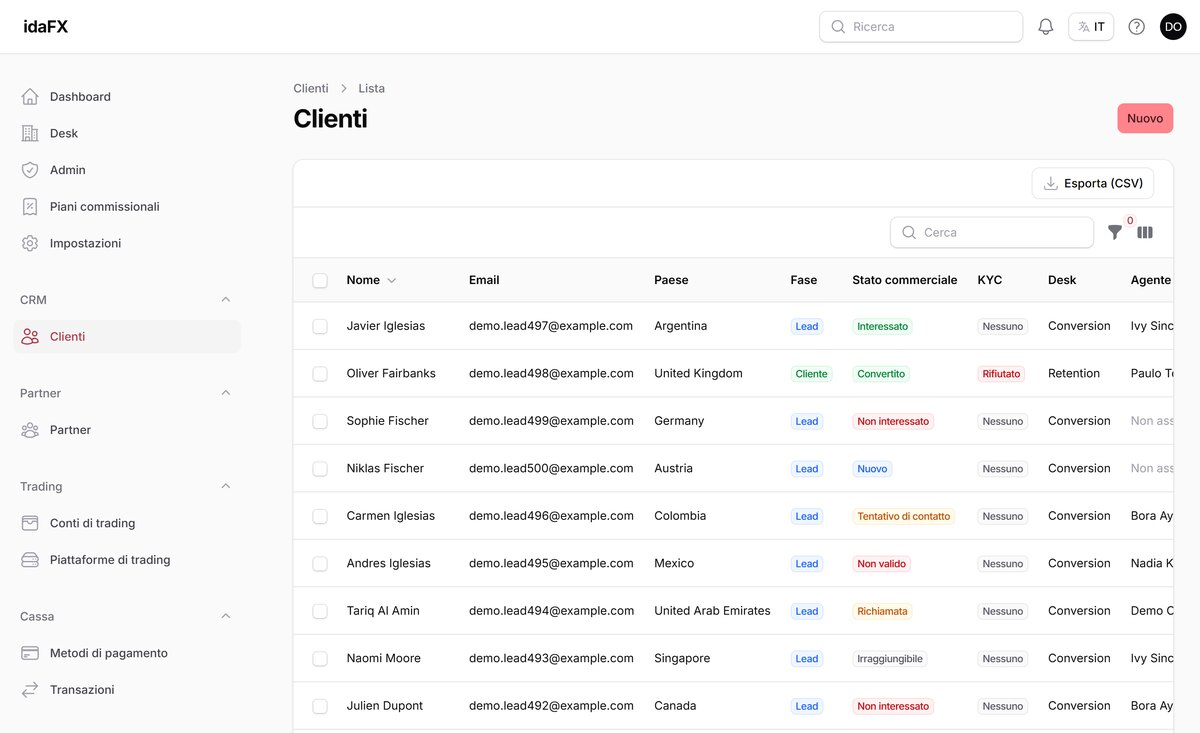Click the Partner group icon
Image resolution: width=1200 pixels, height=733 pixels.
pos(30,430)
